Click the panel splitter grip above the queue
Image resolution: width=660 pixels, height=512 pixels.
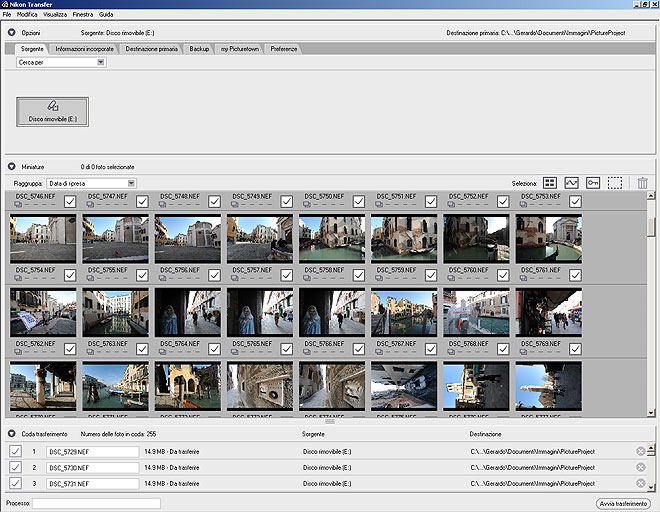click(330, 421)
